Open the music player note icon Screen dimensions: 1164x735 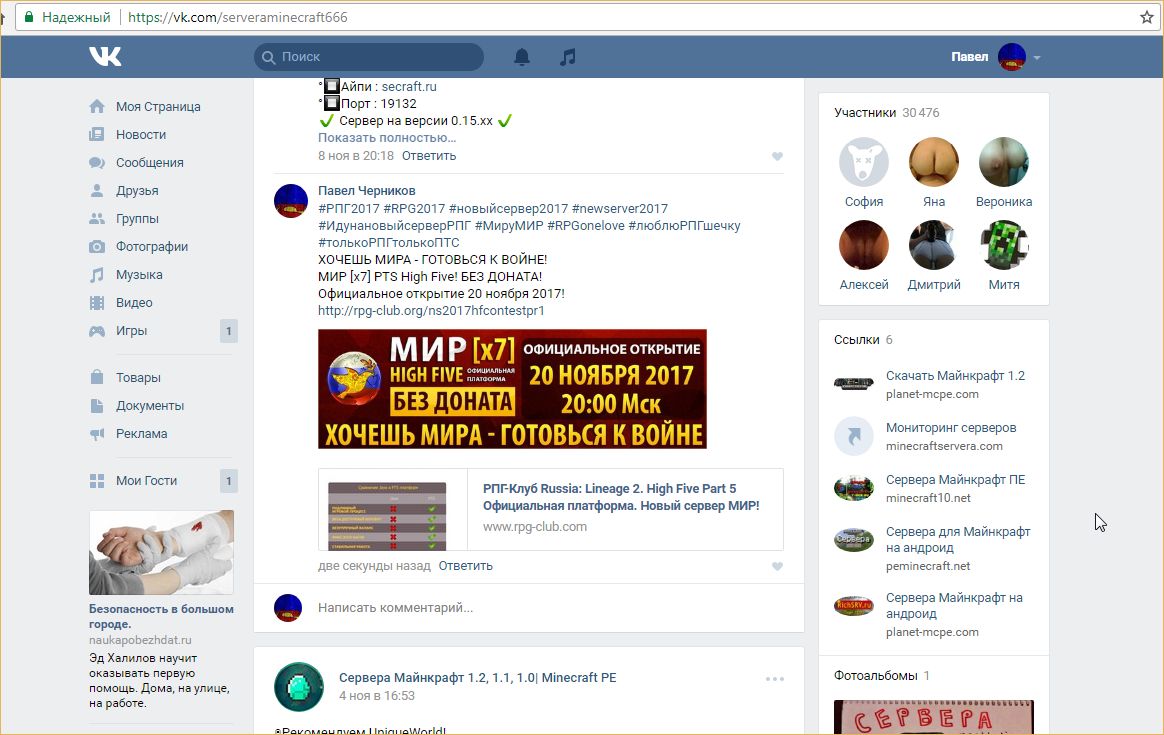[568, 57]
